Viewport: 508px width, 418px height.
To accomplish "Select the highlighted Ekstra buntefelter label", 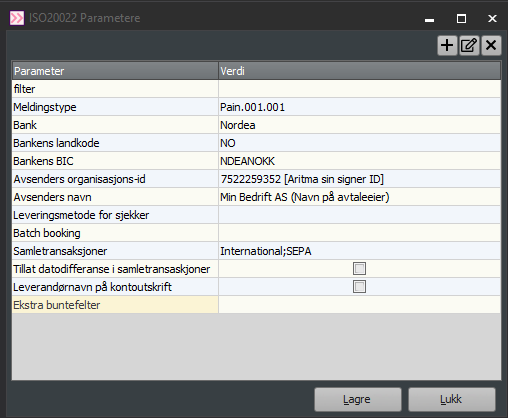I will (x=115, y=305).
